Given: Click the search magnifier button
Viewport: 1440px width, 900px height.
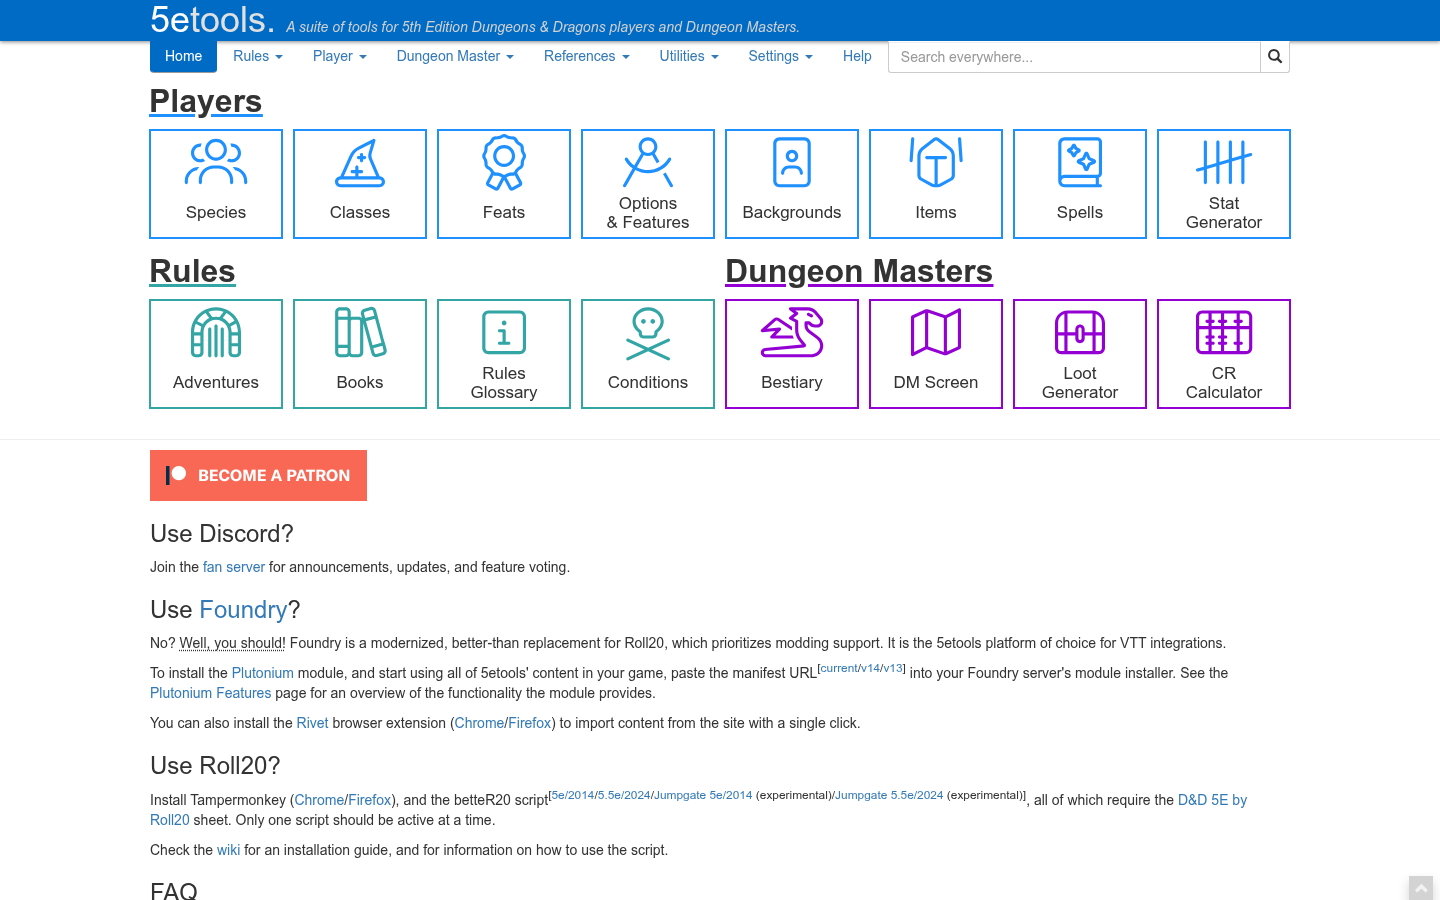Looking at the screenshot, I should click(1275, 57).
